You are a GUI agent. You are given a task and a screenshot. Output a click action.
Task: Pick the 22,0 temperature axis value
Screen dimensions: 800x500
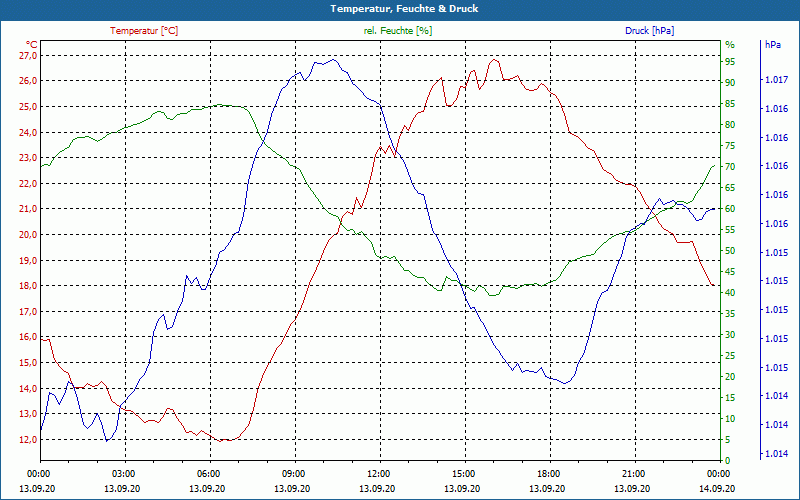[28, 183]
